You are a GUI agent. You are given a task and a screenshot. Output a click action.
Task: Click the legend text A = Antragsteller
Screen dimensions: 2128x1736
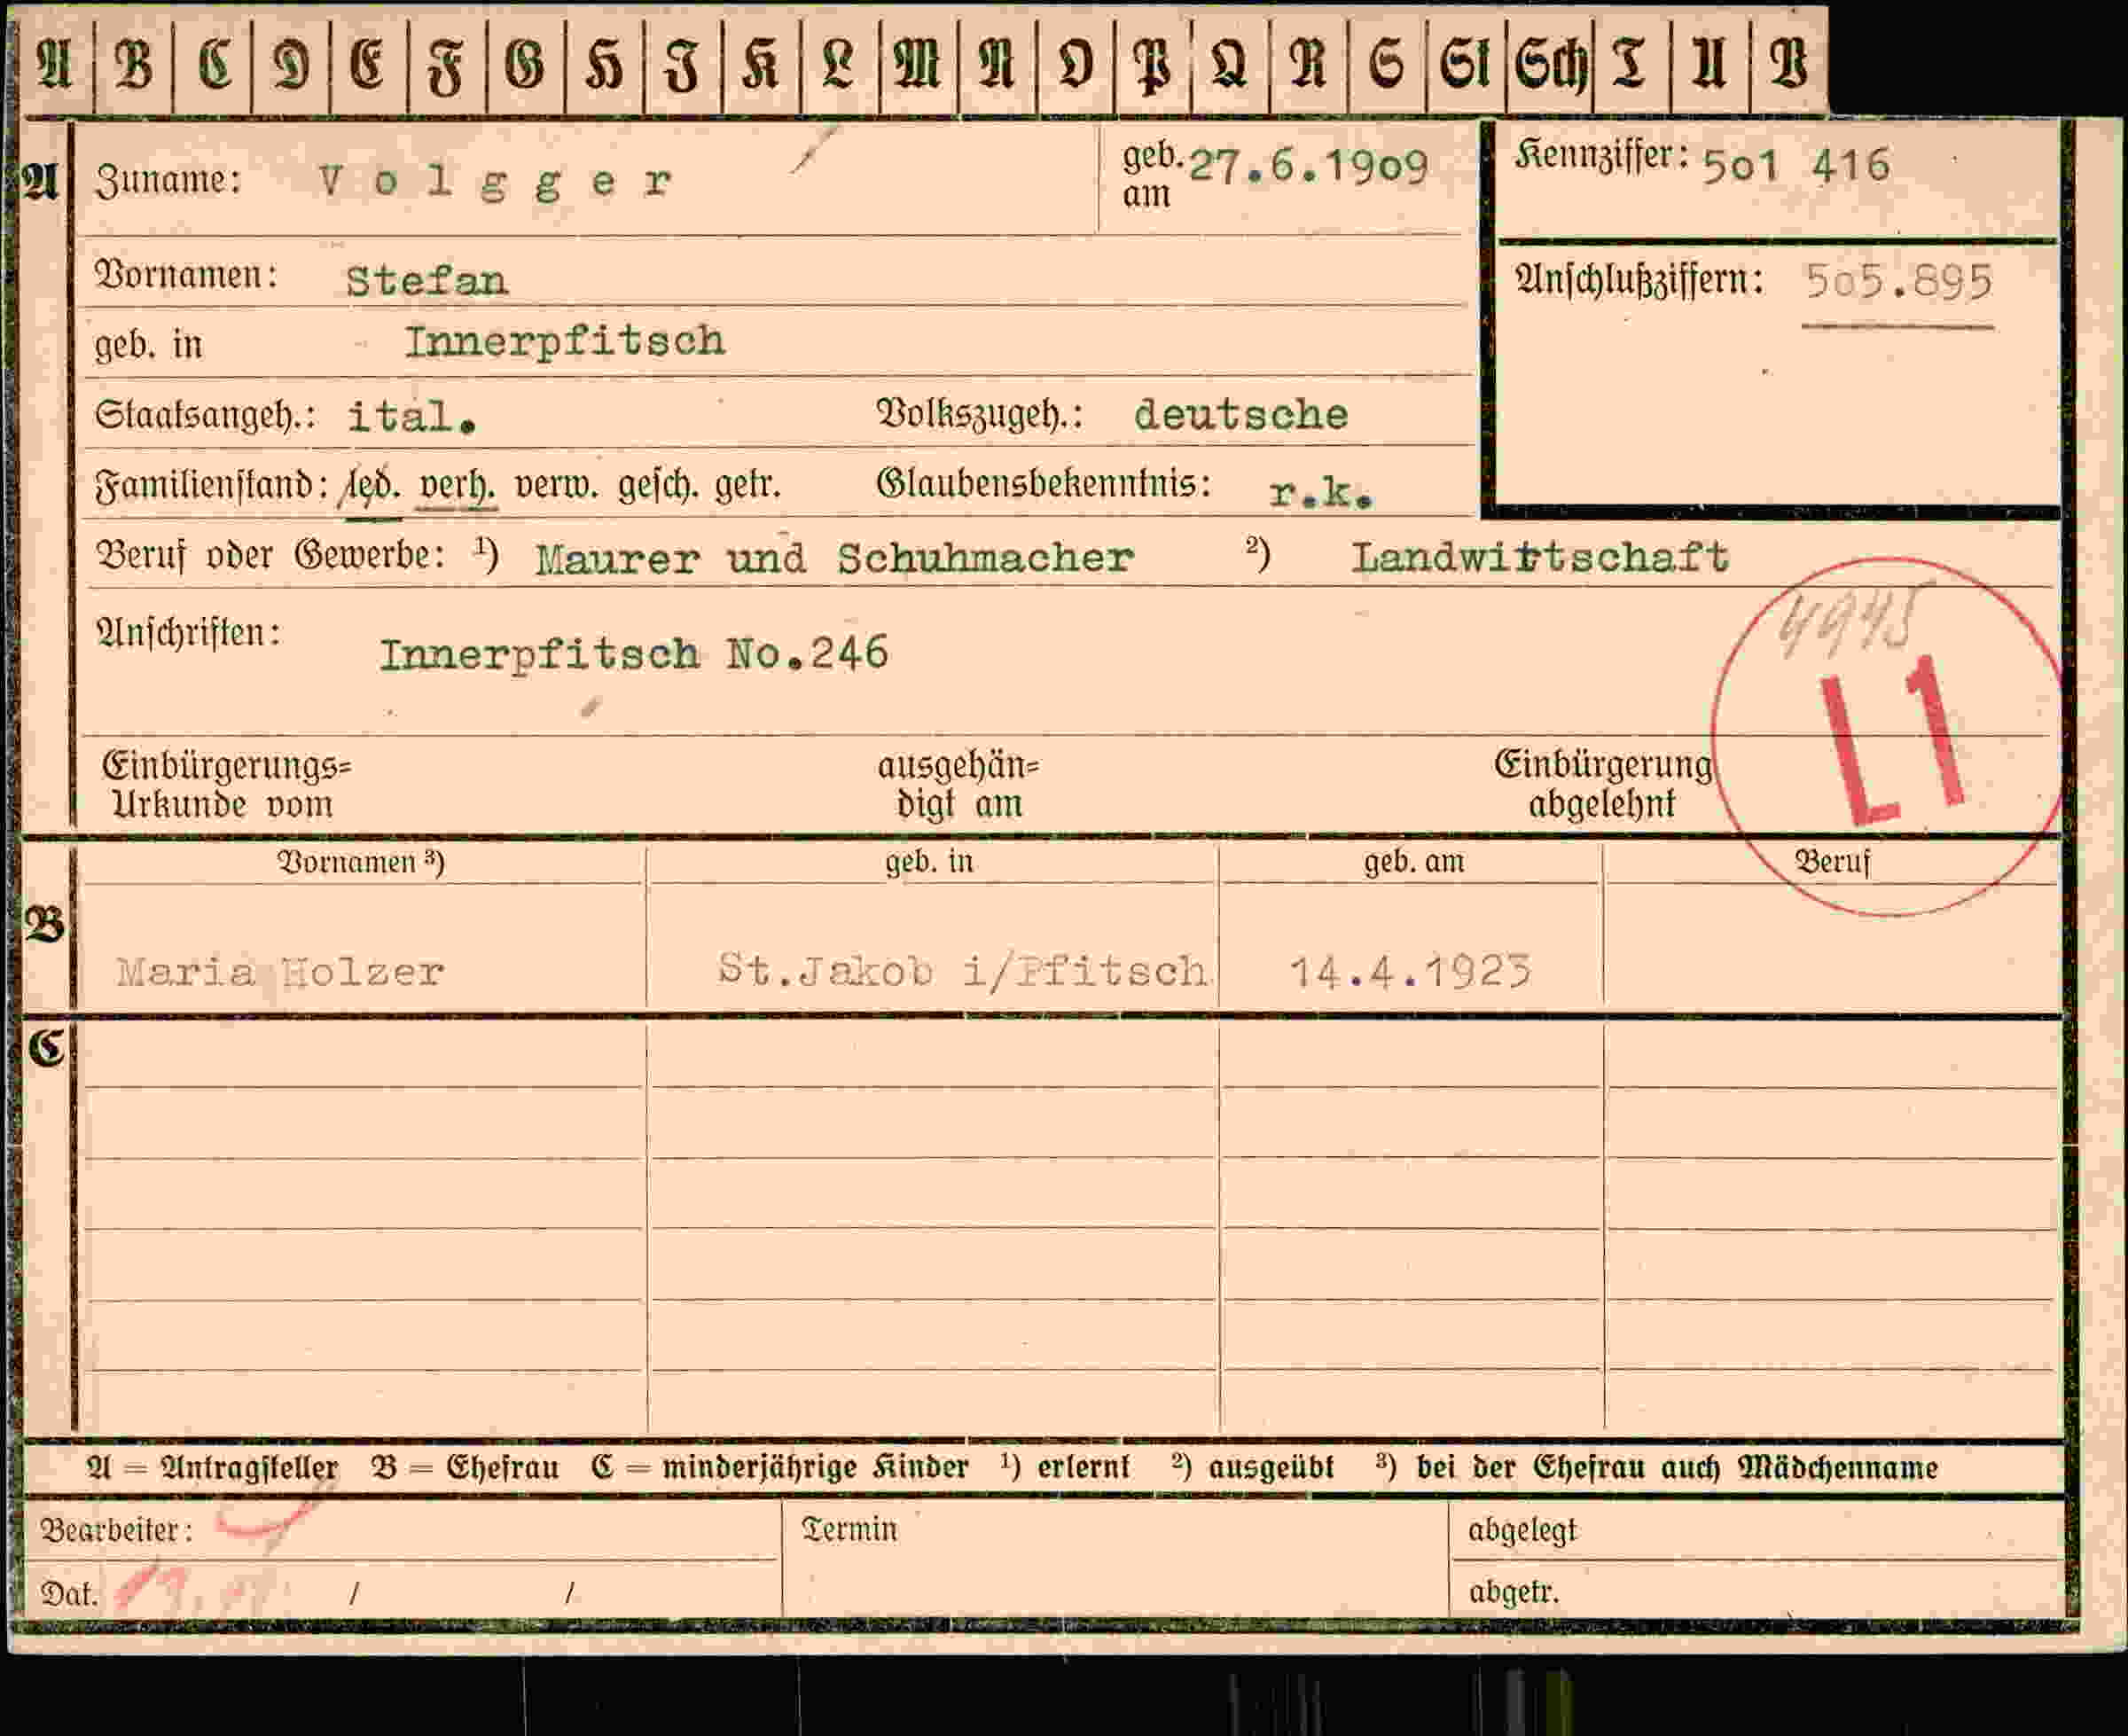(212, 1468)
